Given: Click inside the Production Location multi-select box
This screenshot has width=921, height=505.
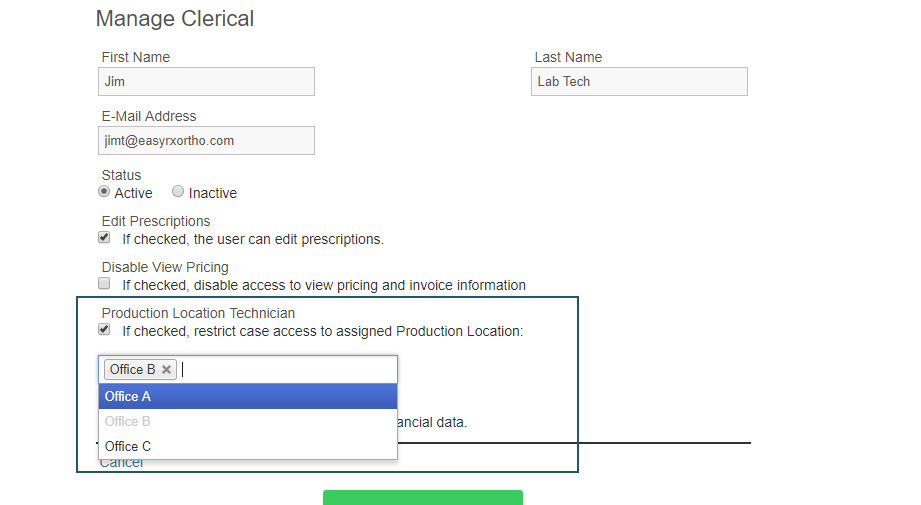Looking at the screenshot, I should click(290, 370).
